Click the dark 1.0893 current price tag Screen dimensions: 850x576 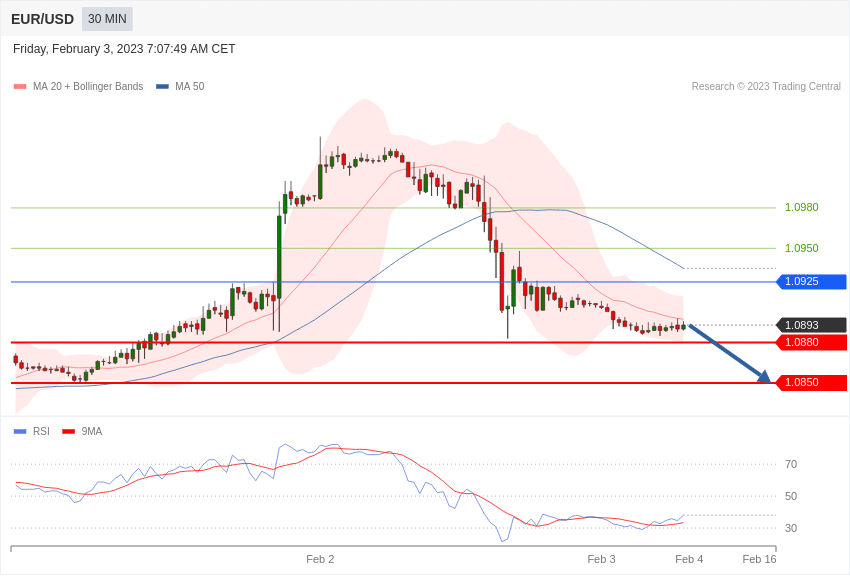pyautogui.click(x=812, y=325)
